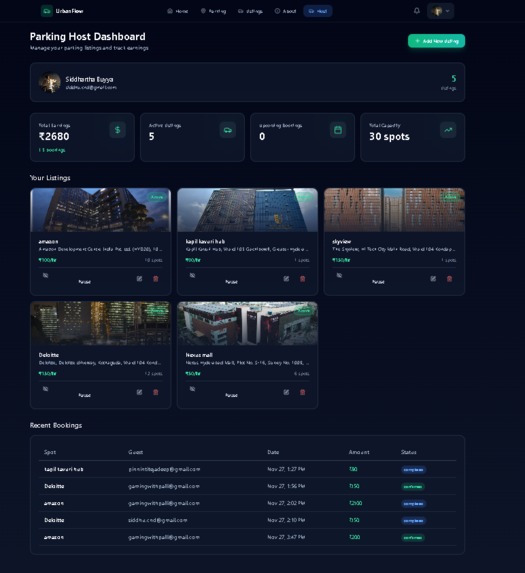Open the Nexus mall listing photo
This screenshot has width=525, height=573.
click(x=247, y=323)
